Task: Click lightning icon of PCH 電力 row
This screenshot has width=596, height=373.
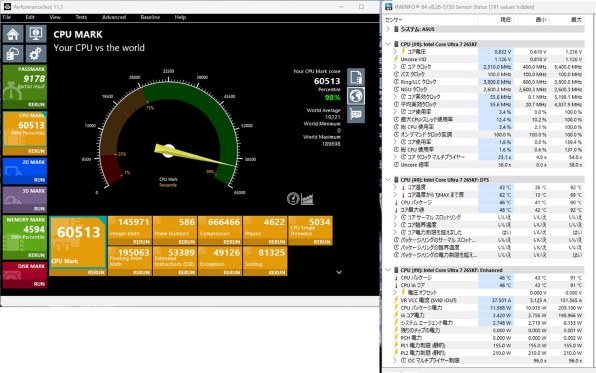Action: (x=396, y=338)
